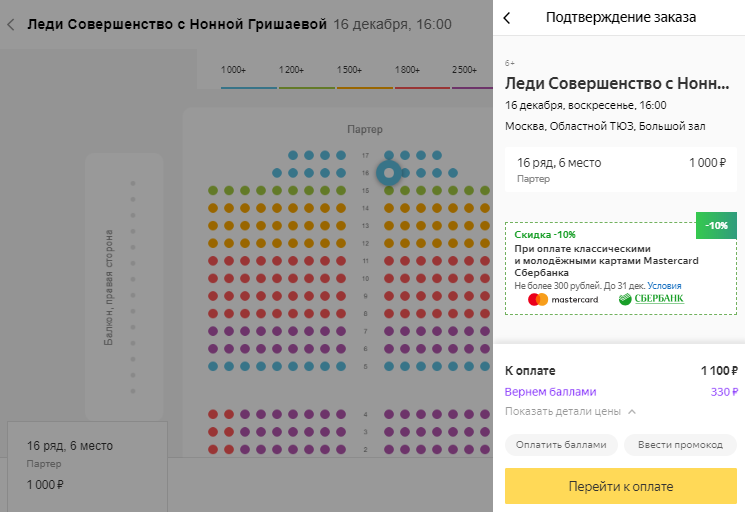Click the ticket row "16 ряд, 6 место" in order panel
This screenshot has width=745, height=512.
click(621, 169)
